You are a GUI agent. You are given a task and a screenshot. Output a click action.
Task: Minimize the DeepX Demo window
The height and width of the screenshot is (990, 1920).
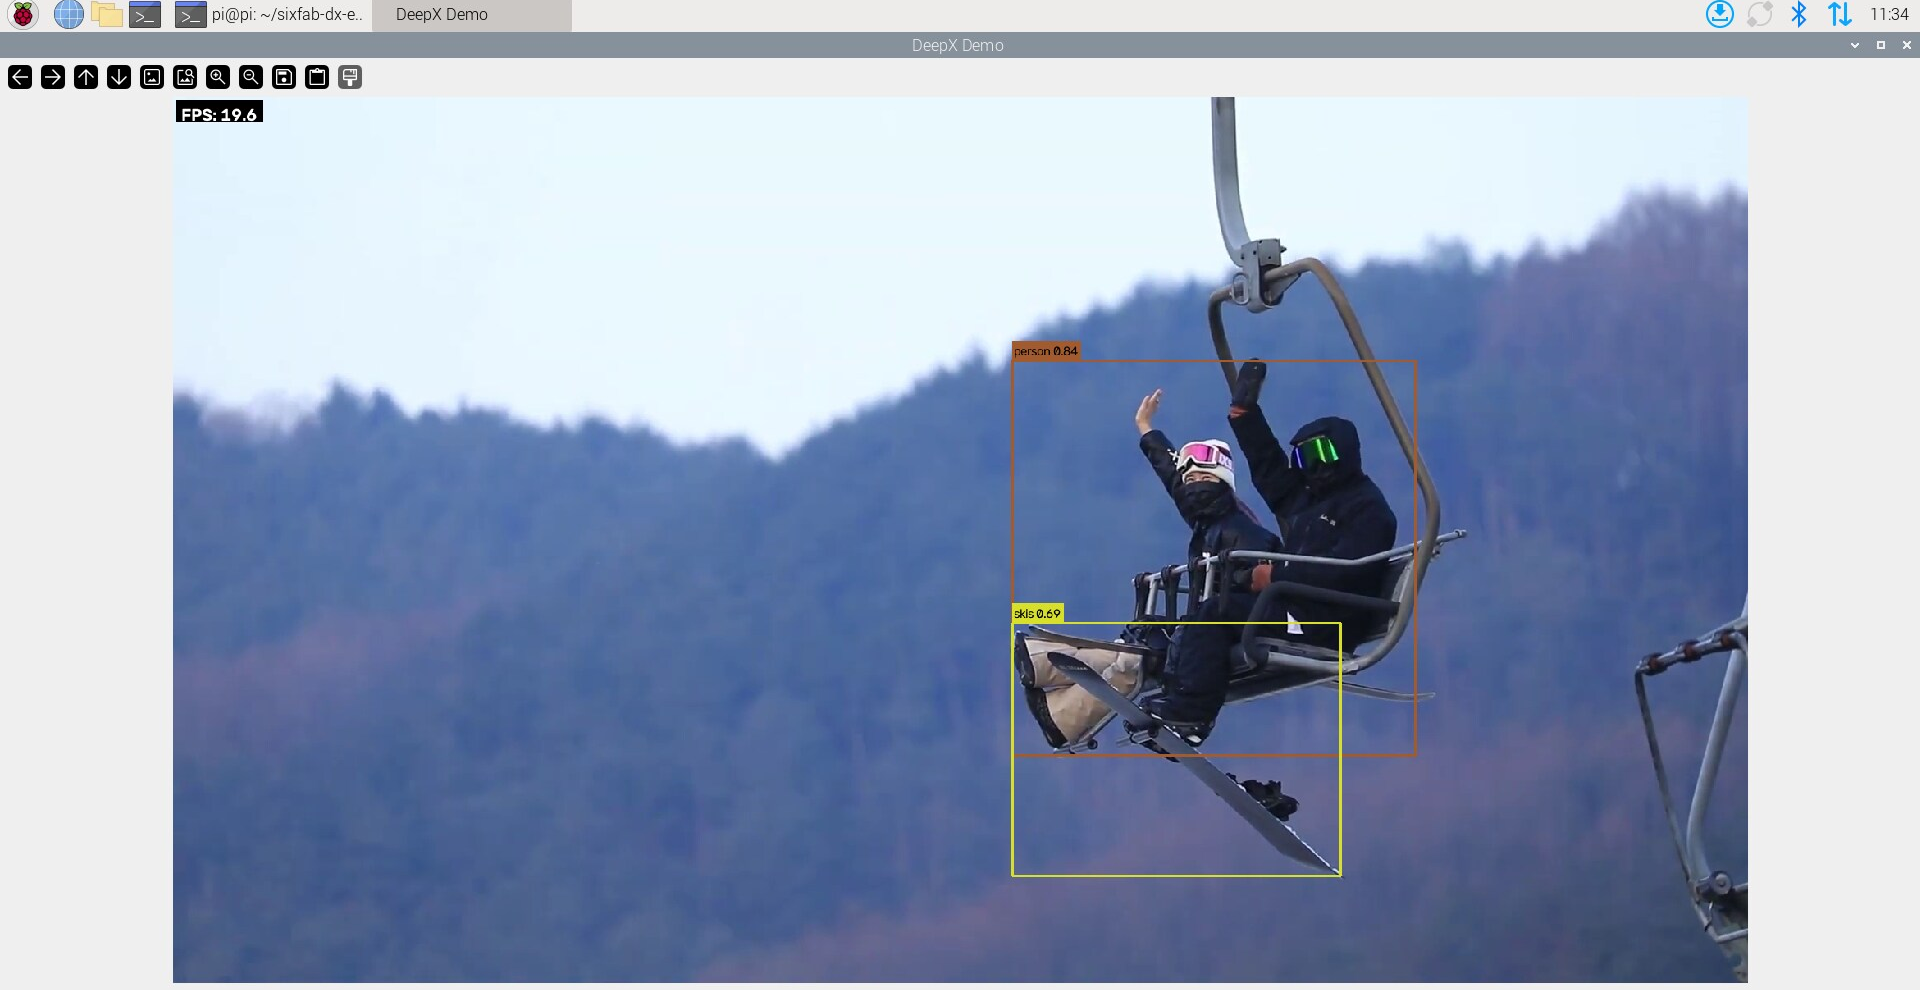[x=1855, y=45]
